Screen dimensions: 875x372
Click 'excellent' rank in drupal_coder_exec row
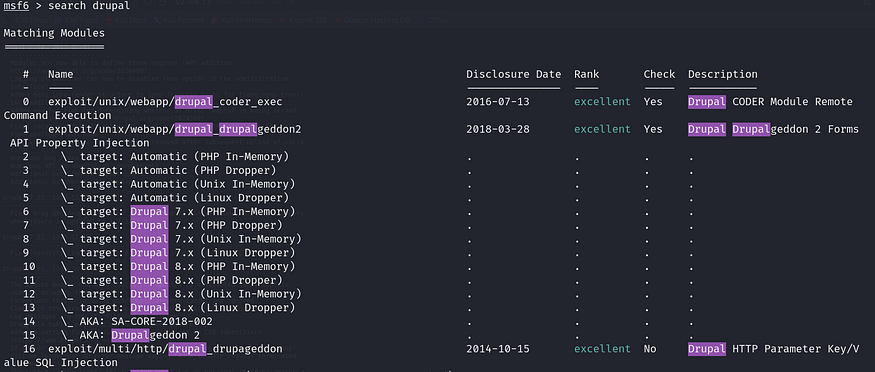(x=602, y=102)
